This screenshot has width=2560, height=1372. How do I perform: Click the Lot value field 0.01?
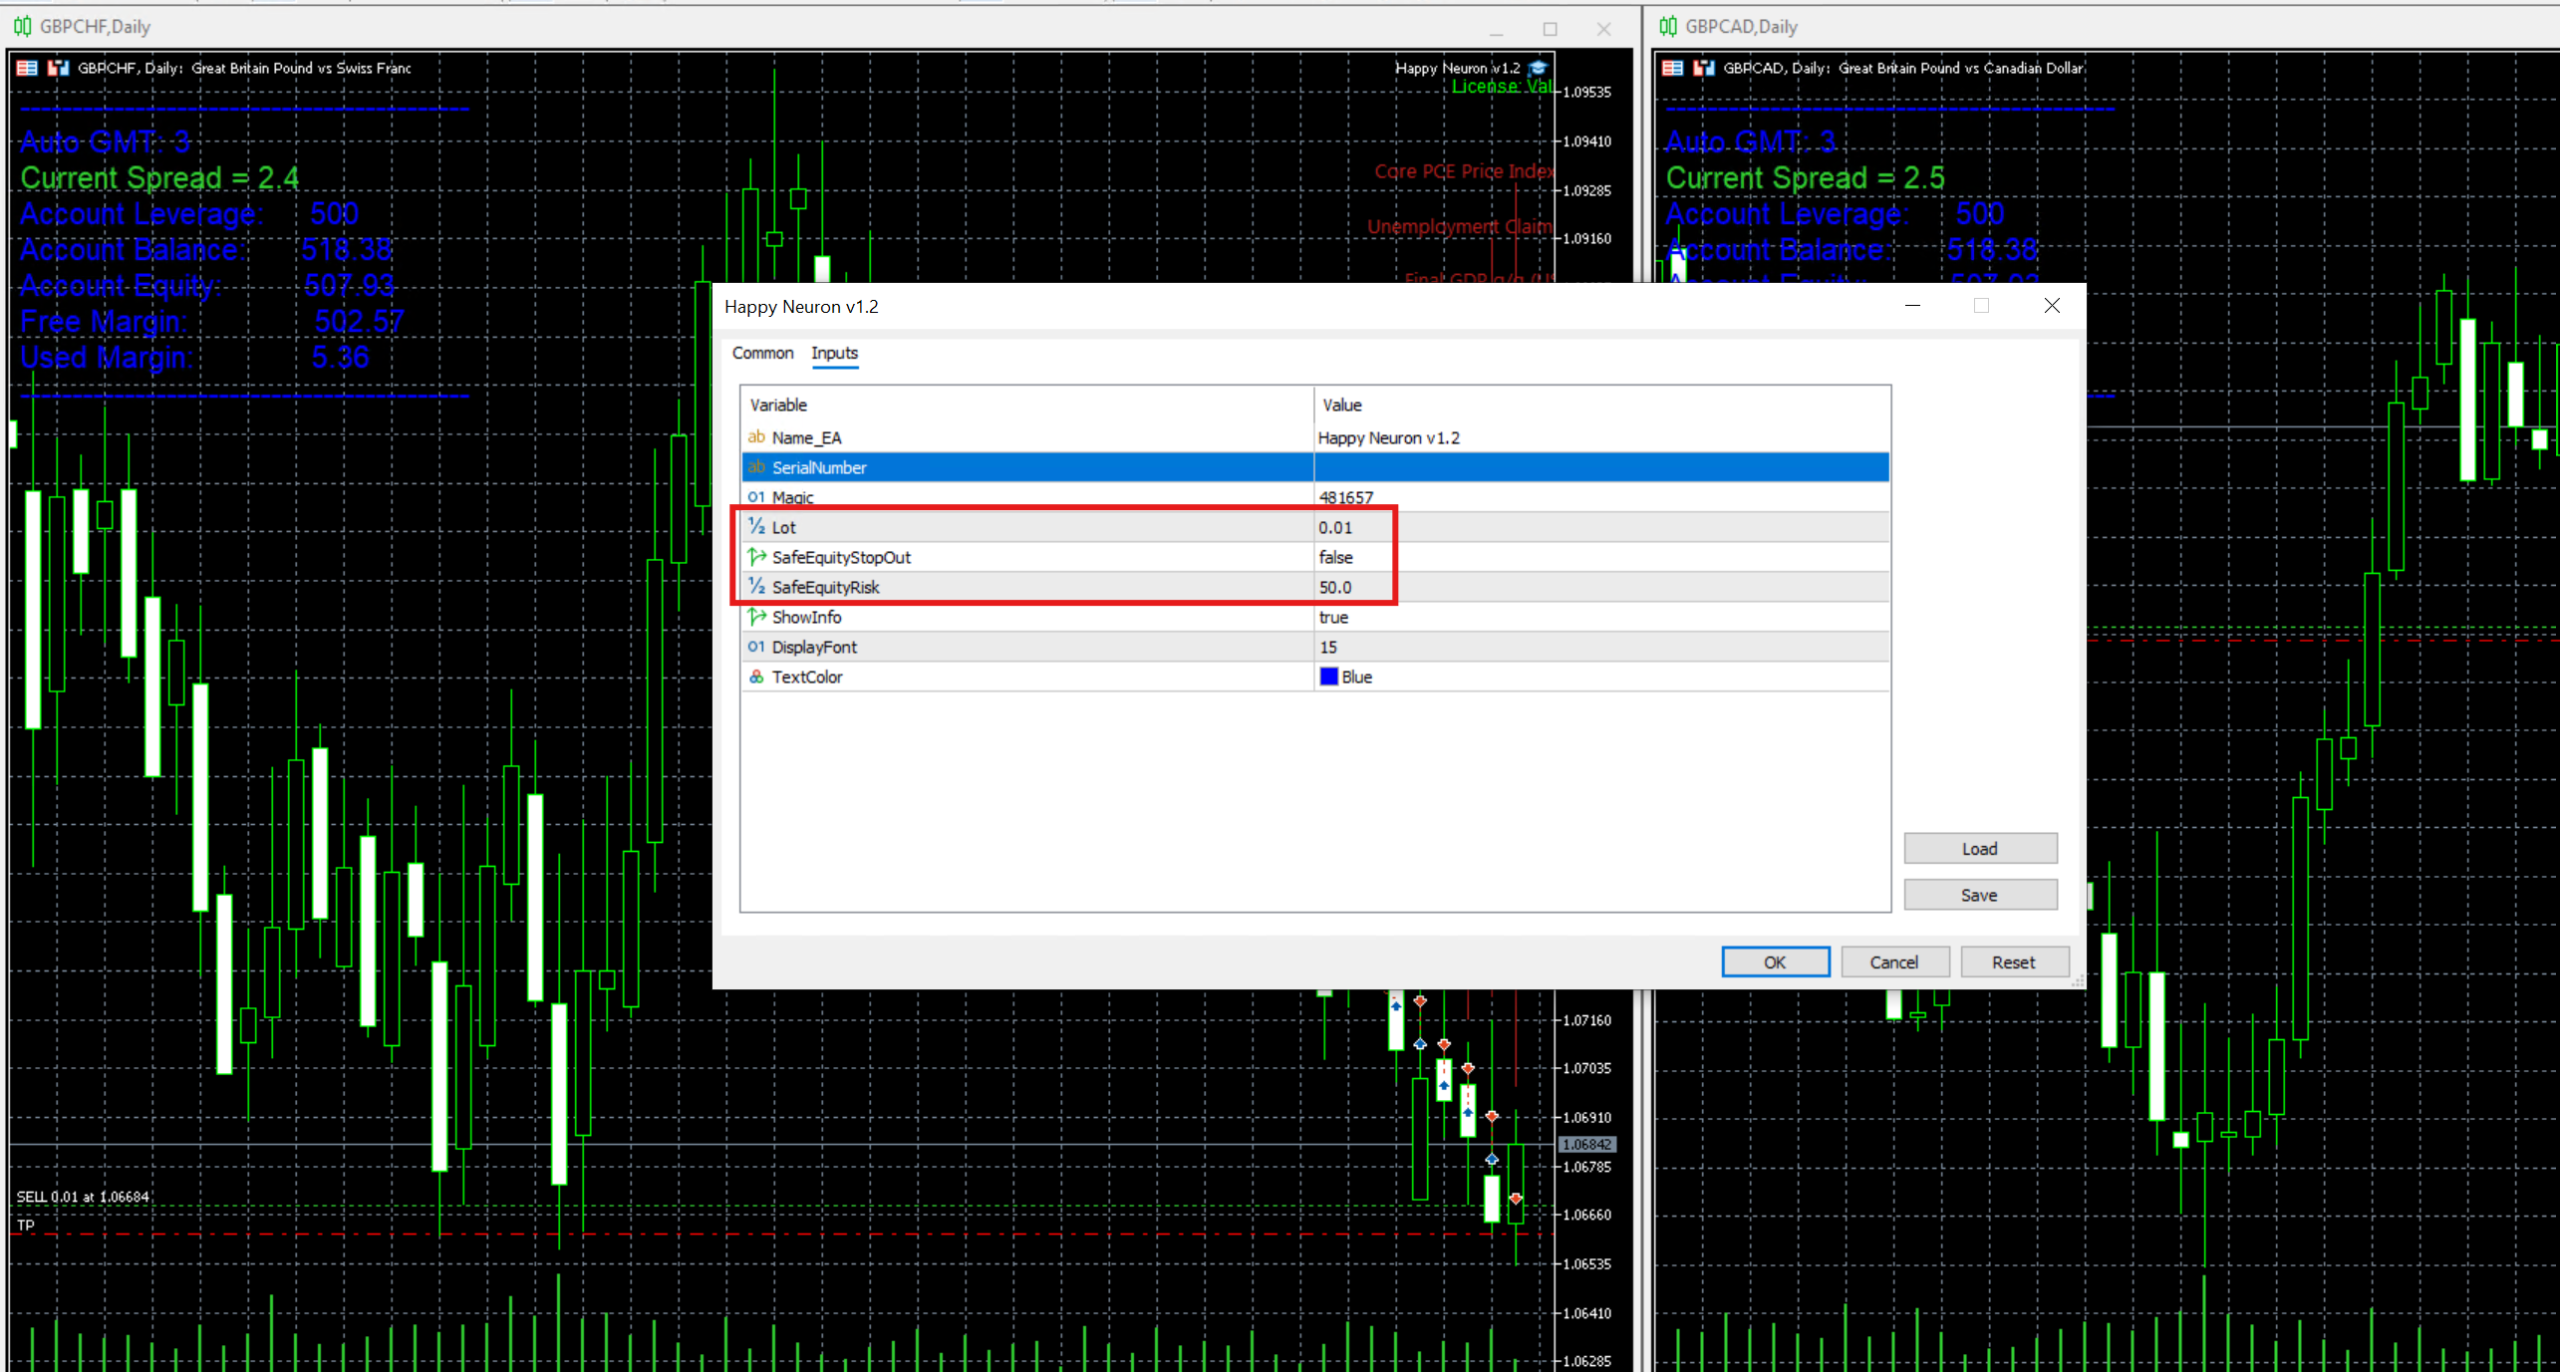coord(1335,527)
